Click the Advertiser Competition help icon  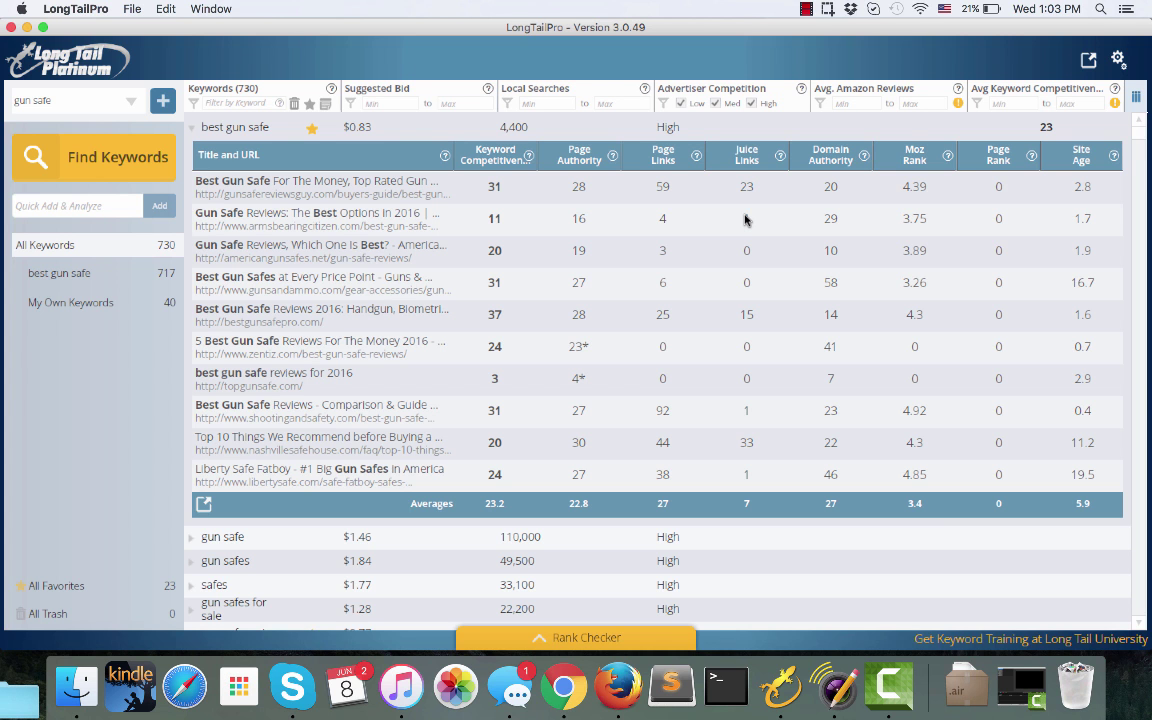point(802,88)
